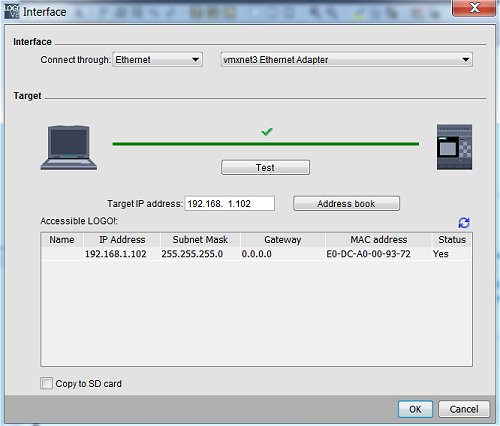The width and height of the screenshot is (500, 426).
Task: Open the Connect through Ethernet dropdown
Action: coord(158,60)
